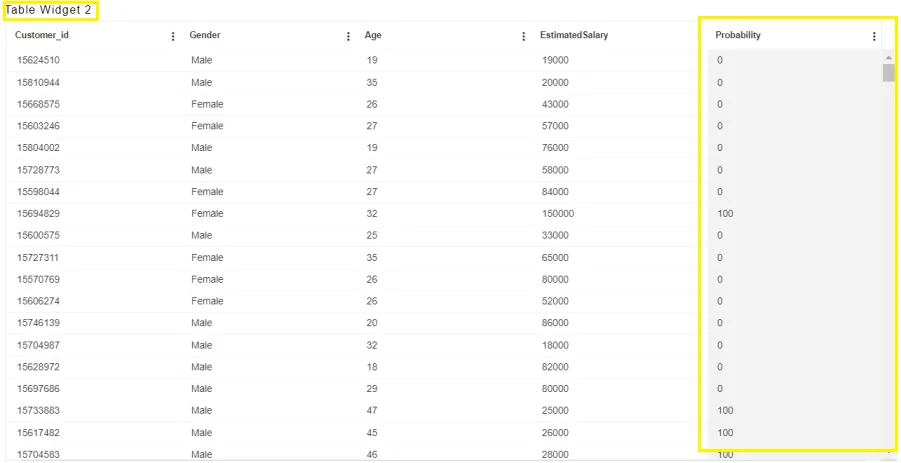The width and height of the screenshot is (901, 463).
Task: Select the cell with Customer_id 15733883
Action: (x=38, y=411)
